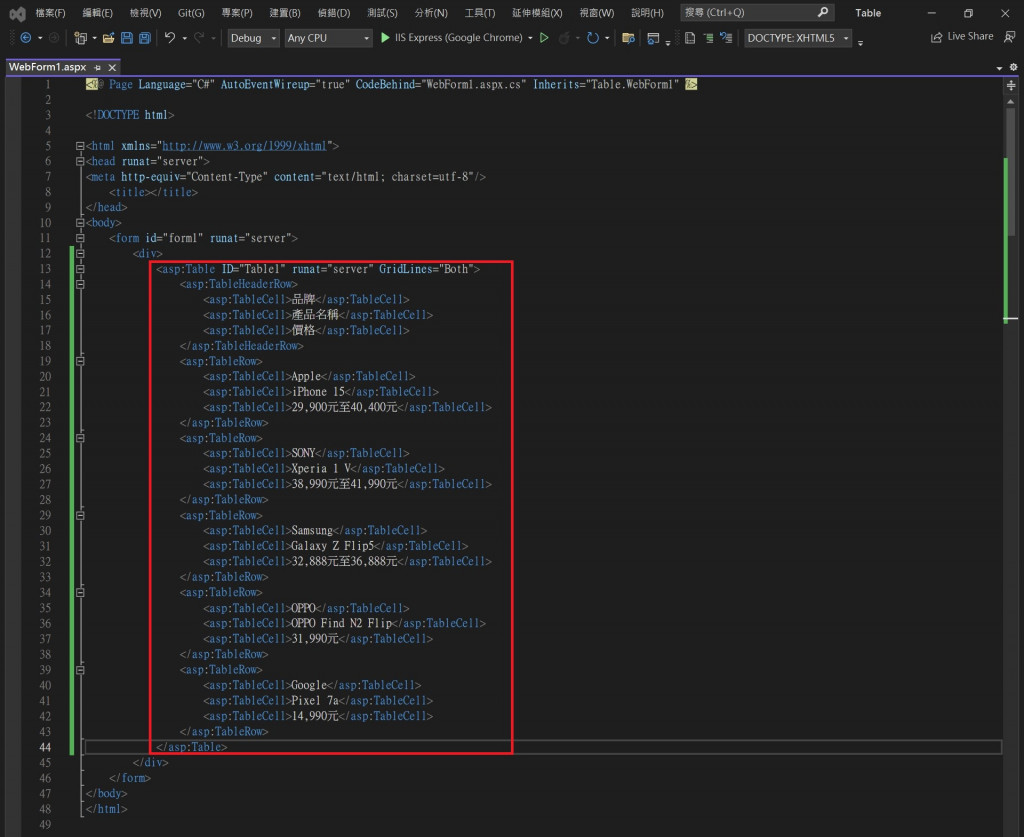Click the iPhone 15 text on line 21
The image size is (1024, 837).
318,392
